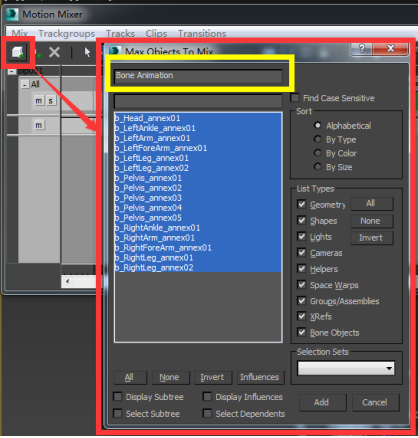Select the arrow pointer tool
This screenshot has width=418, height=438.
click(x=87, y=52)
